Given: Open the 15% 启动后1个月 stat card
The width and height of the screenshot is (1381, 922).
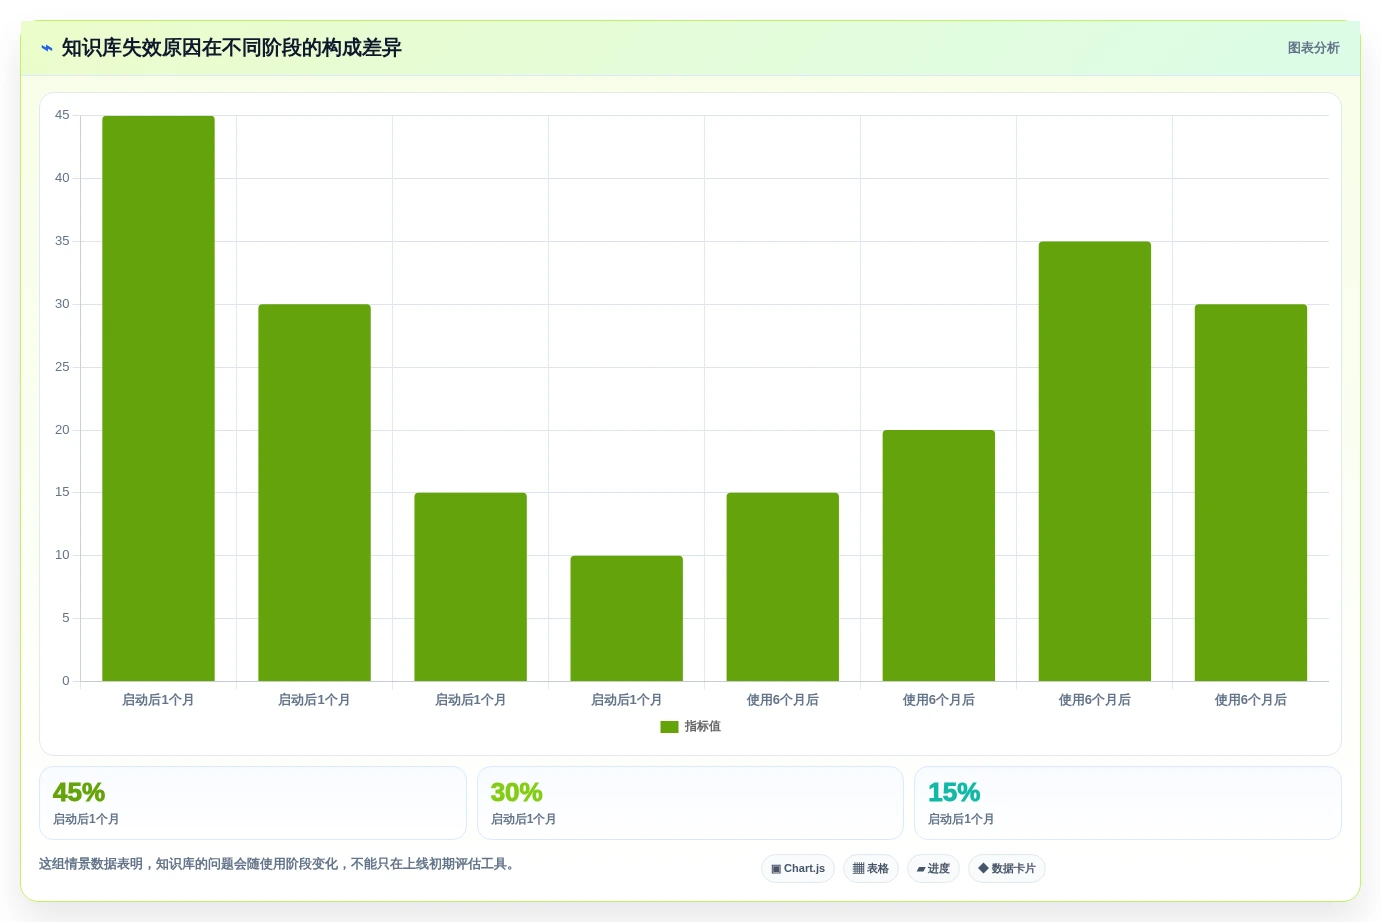Looking at the screenshot, I should click(x=1128, y=803).
